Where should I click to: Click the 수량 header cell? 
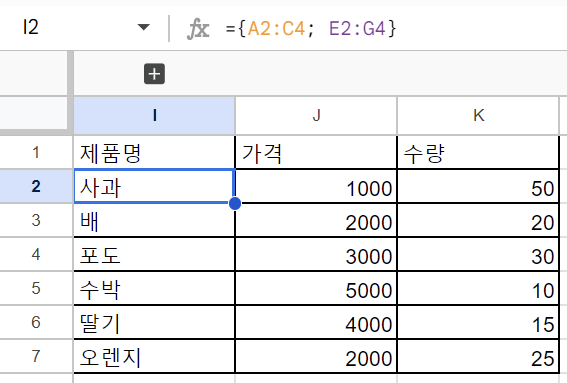pos(478,153)
